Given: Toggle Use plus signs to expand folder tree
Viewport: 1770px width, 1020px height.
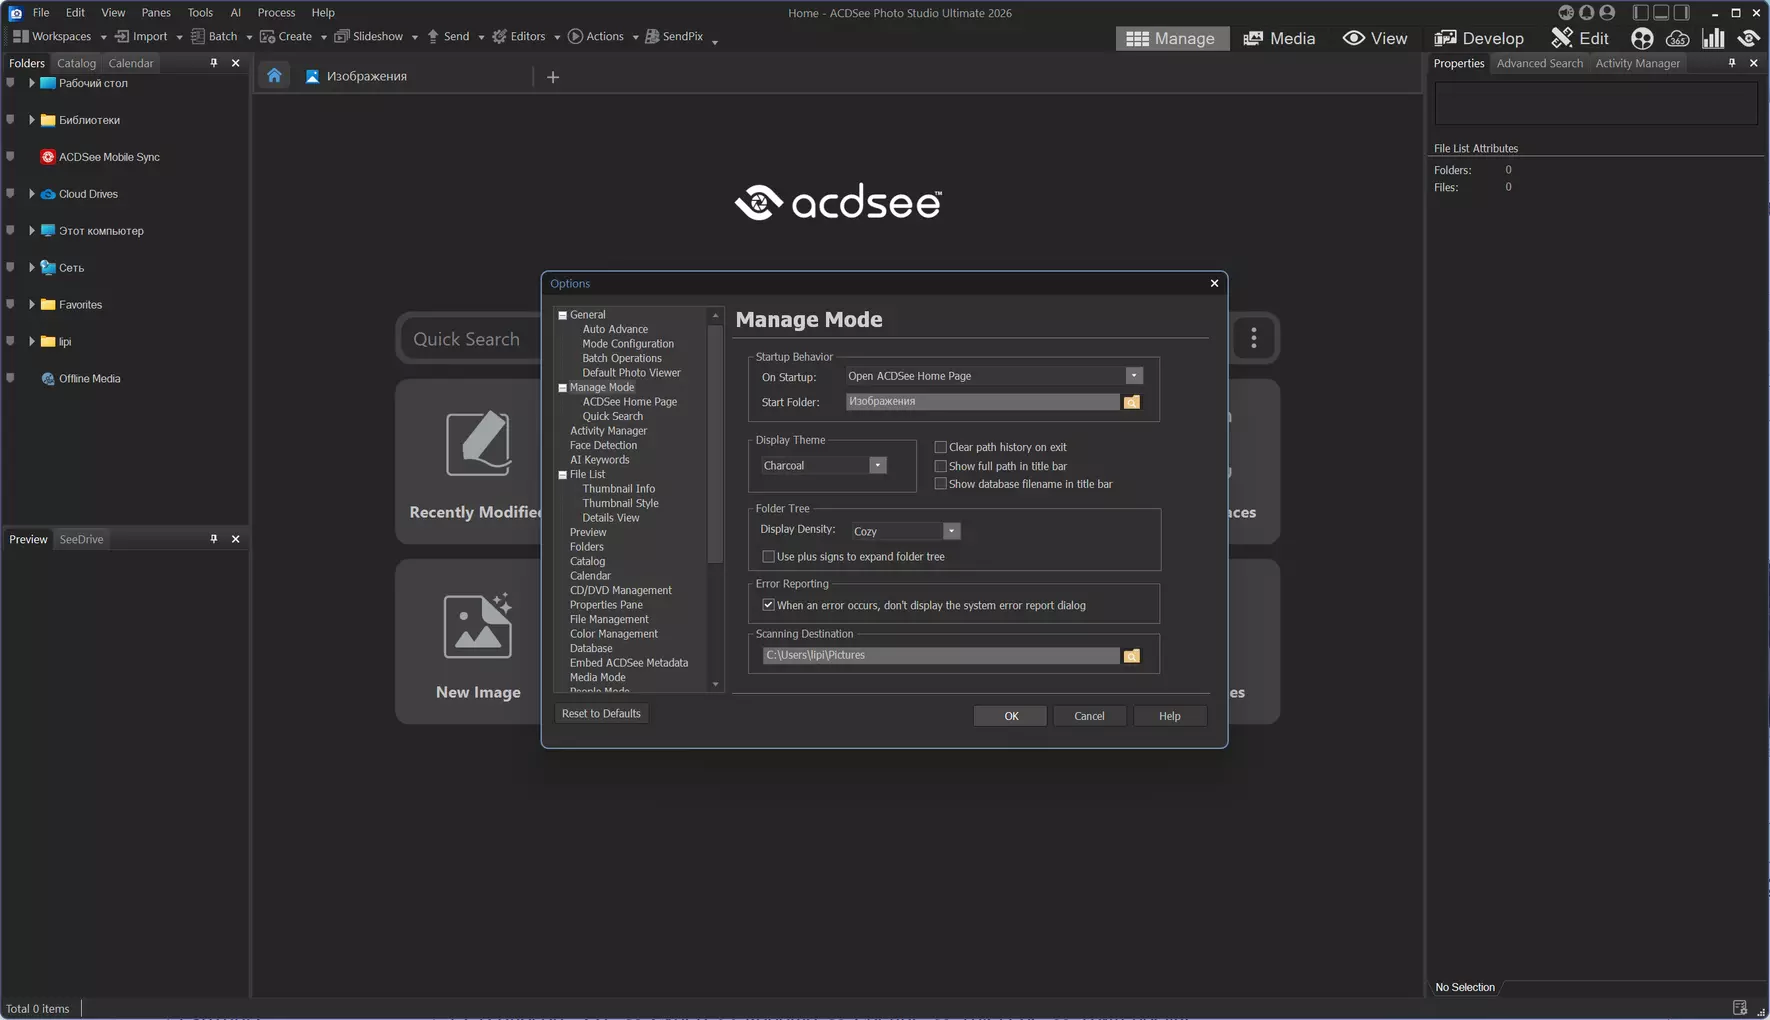Looking at the screenshot, I should 768,557.
